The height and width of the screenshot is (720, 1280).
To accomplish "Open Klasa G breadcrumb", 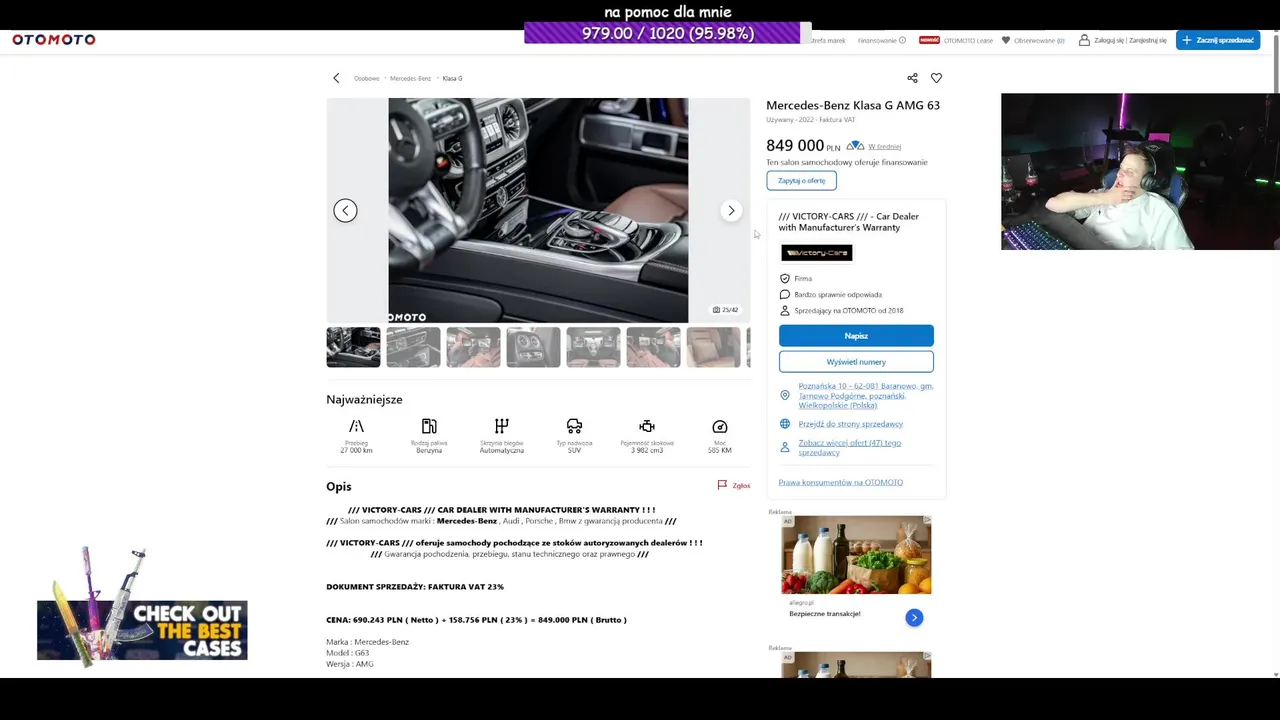I will coord(452,78).
